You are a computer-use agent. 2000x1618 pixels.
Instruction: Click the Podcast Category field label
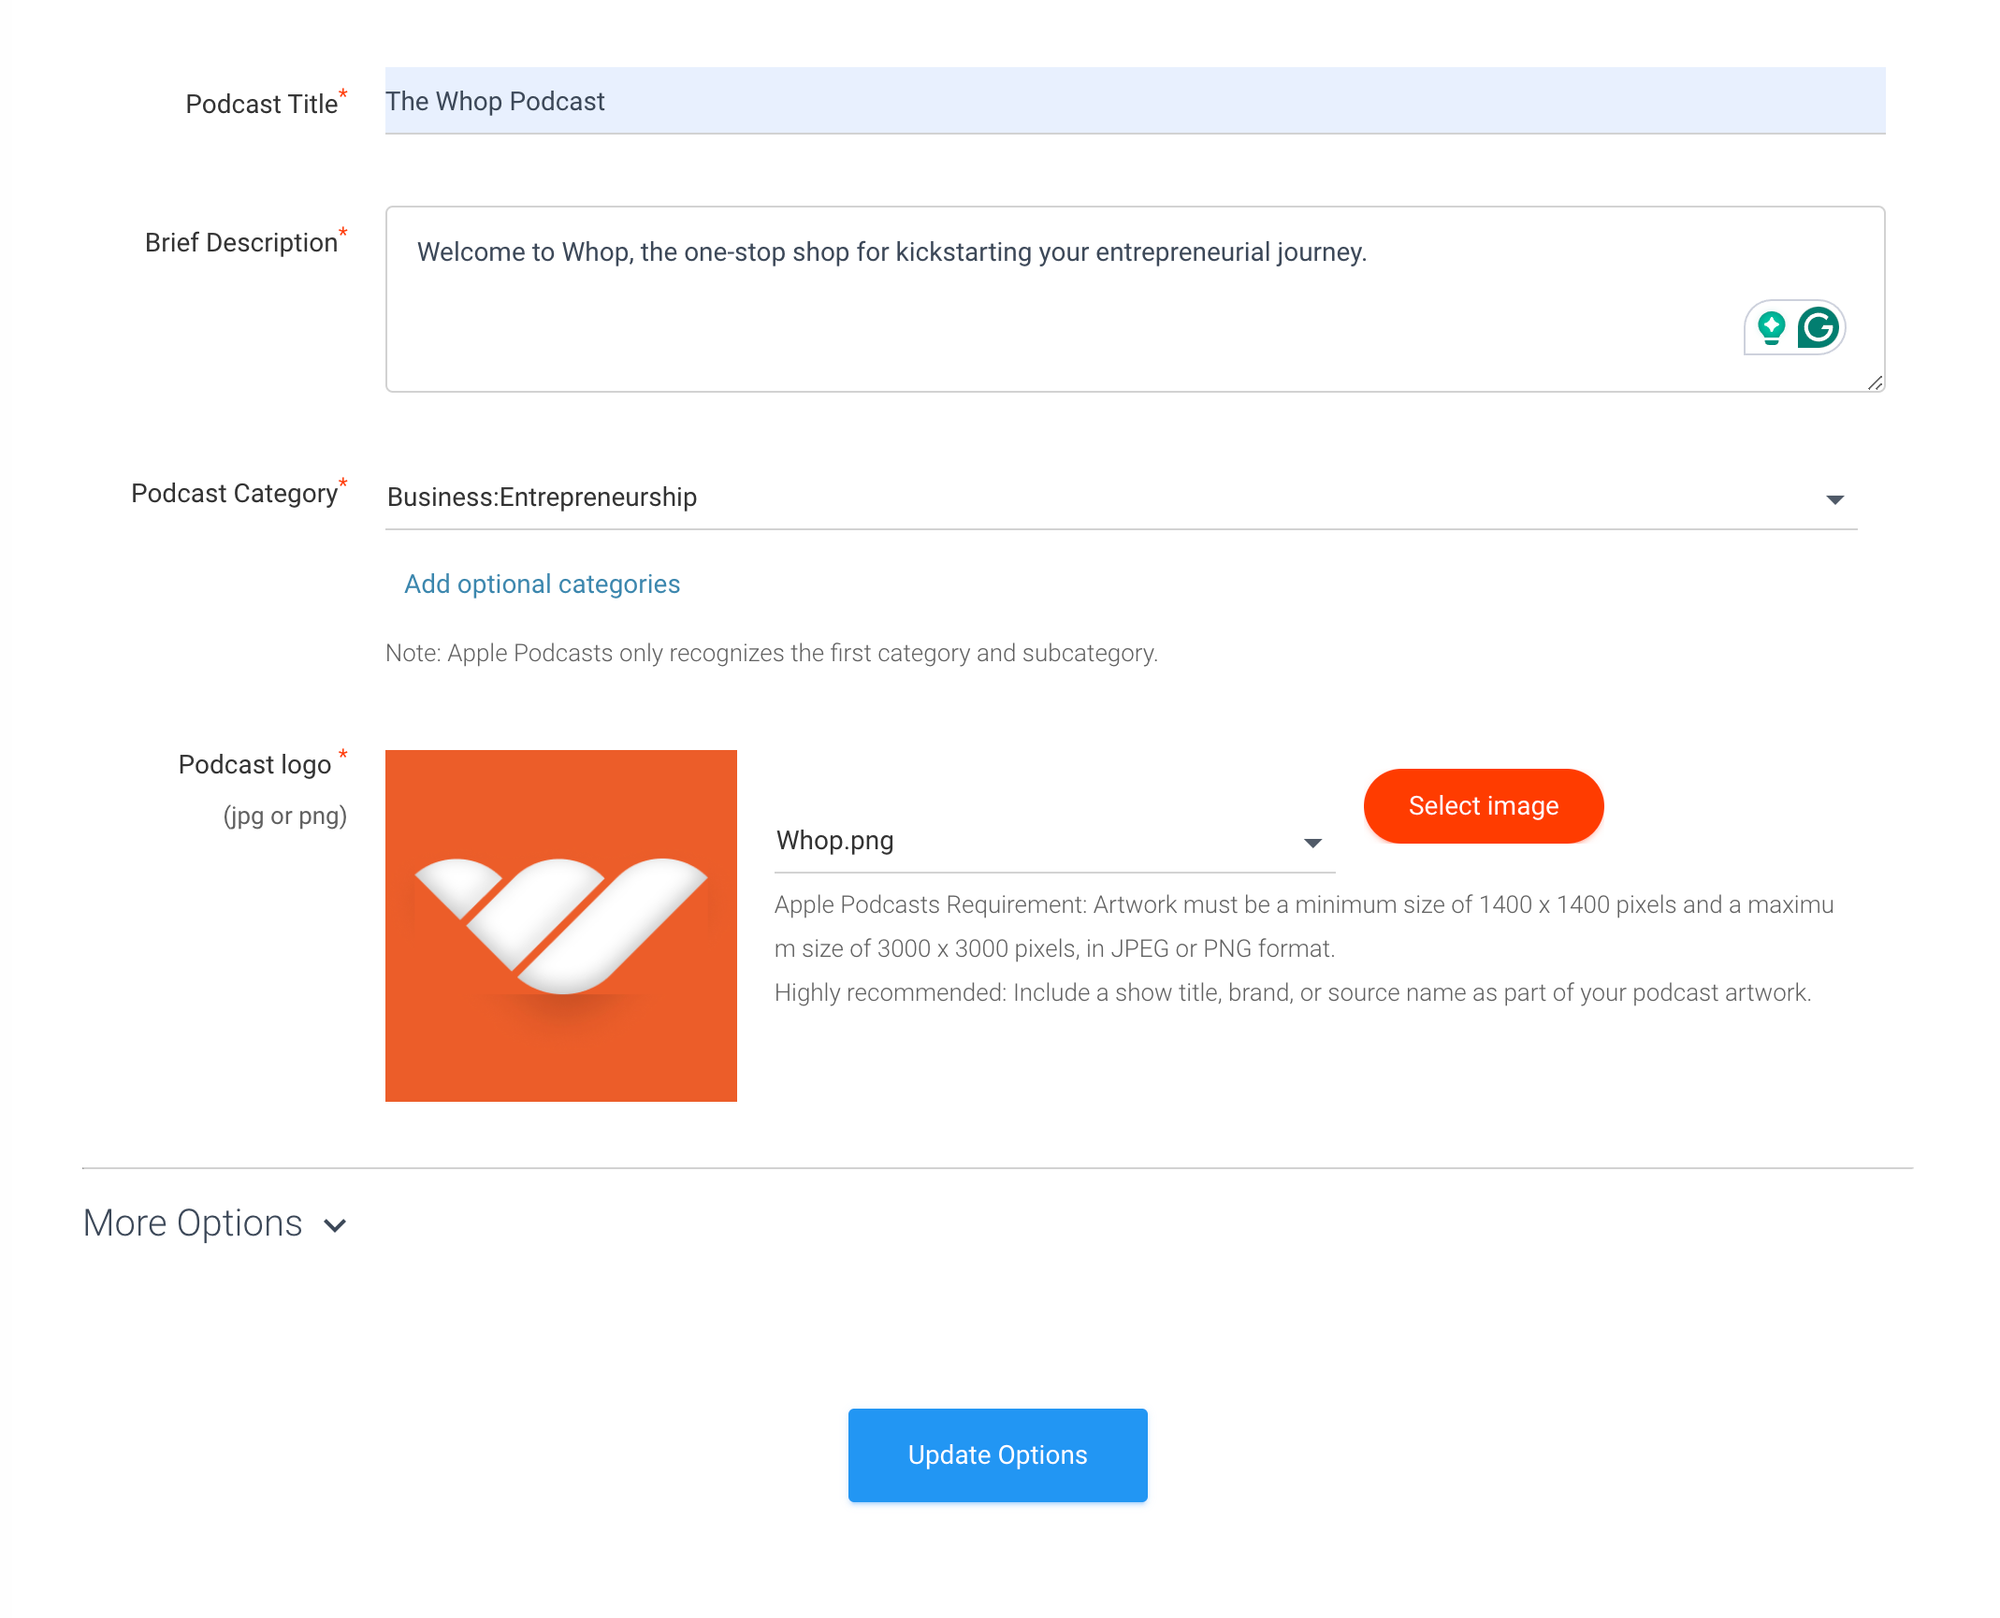[x=234, y=494]
